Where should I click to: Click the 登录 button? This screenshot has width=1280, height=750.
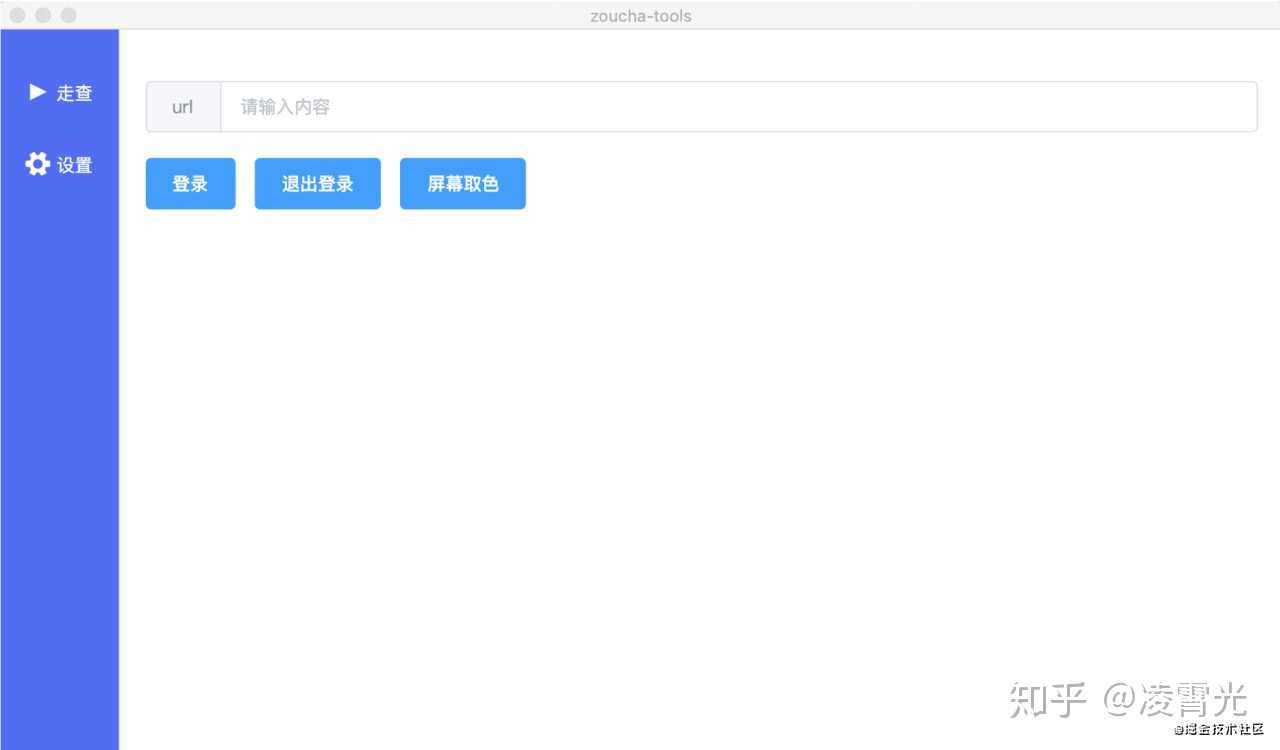click(190, 184)
